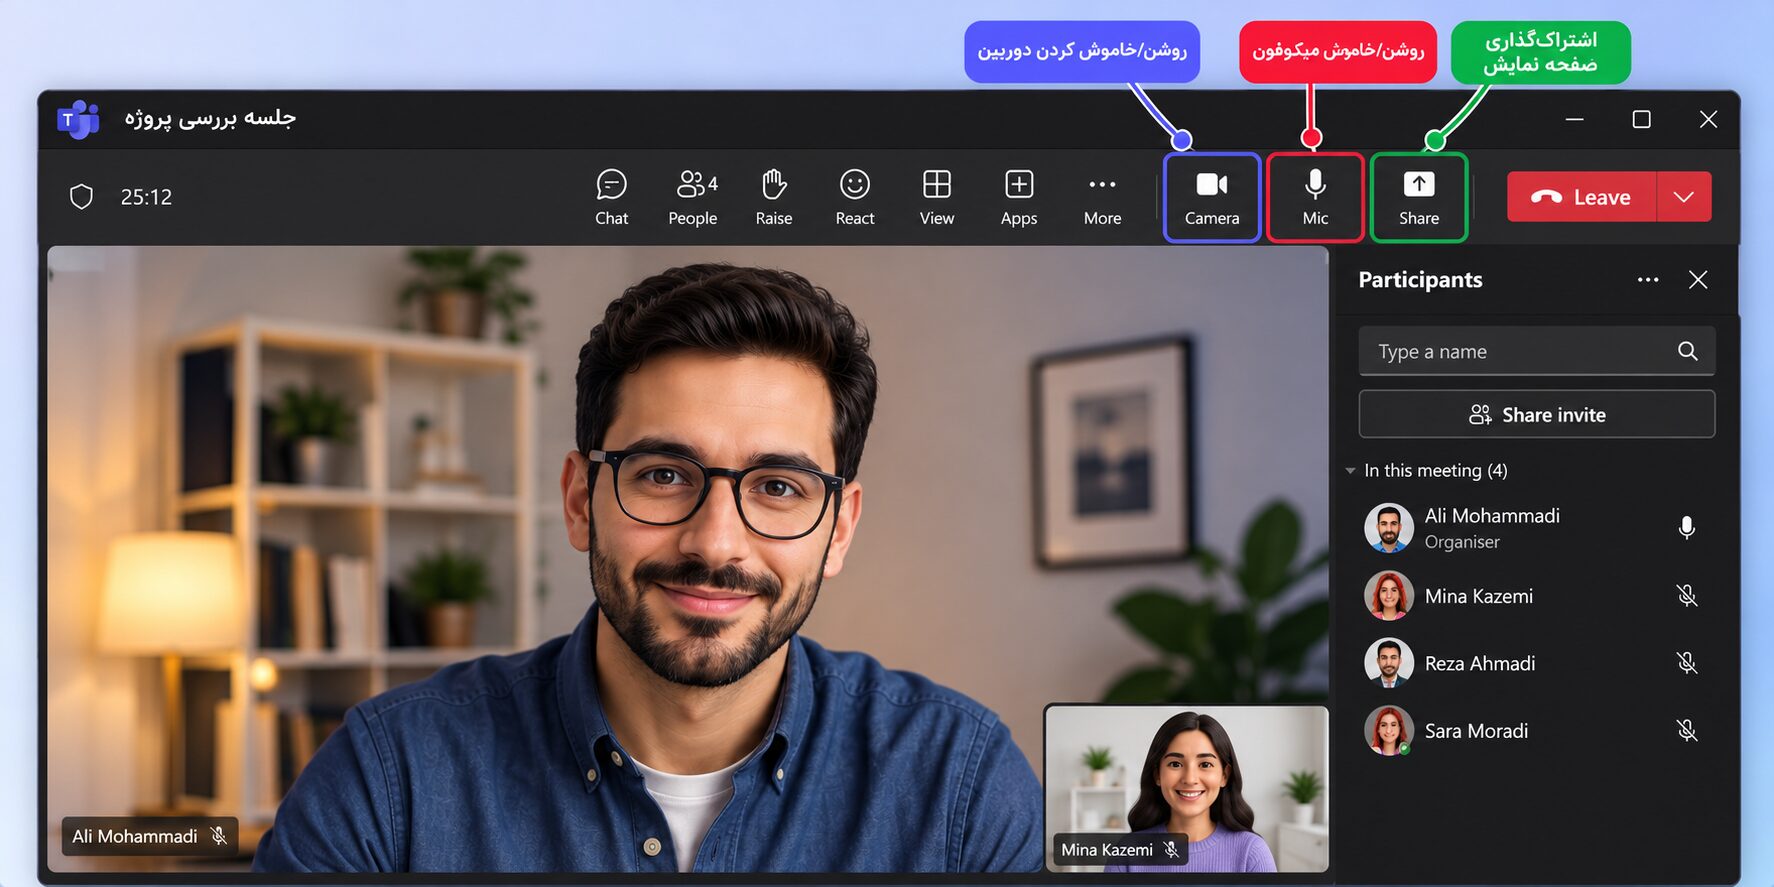The image size is (1774, 887).
Task: Open the Apps menu
Action: pyautogui.click(x=1019, y=197)
